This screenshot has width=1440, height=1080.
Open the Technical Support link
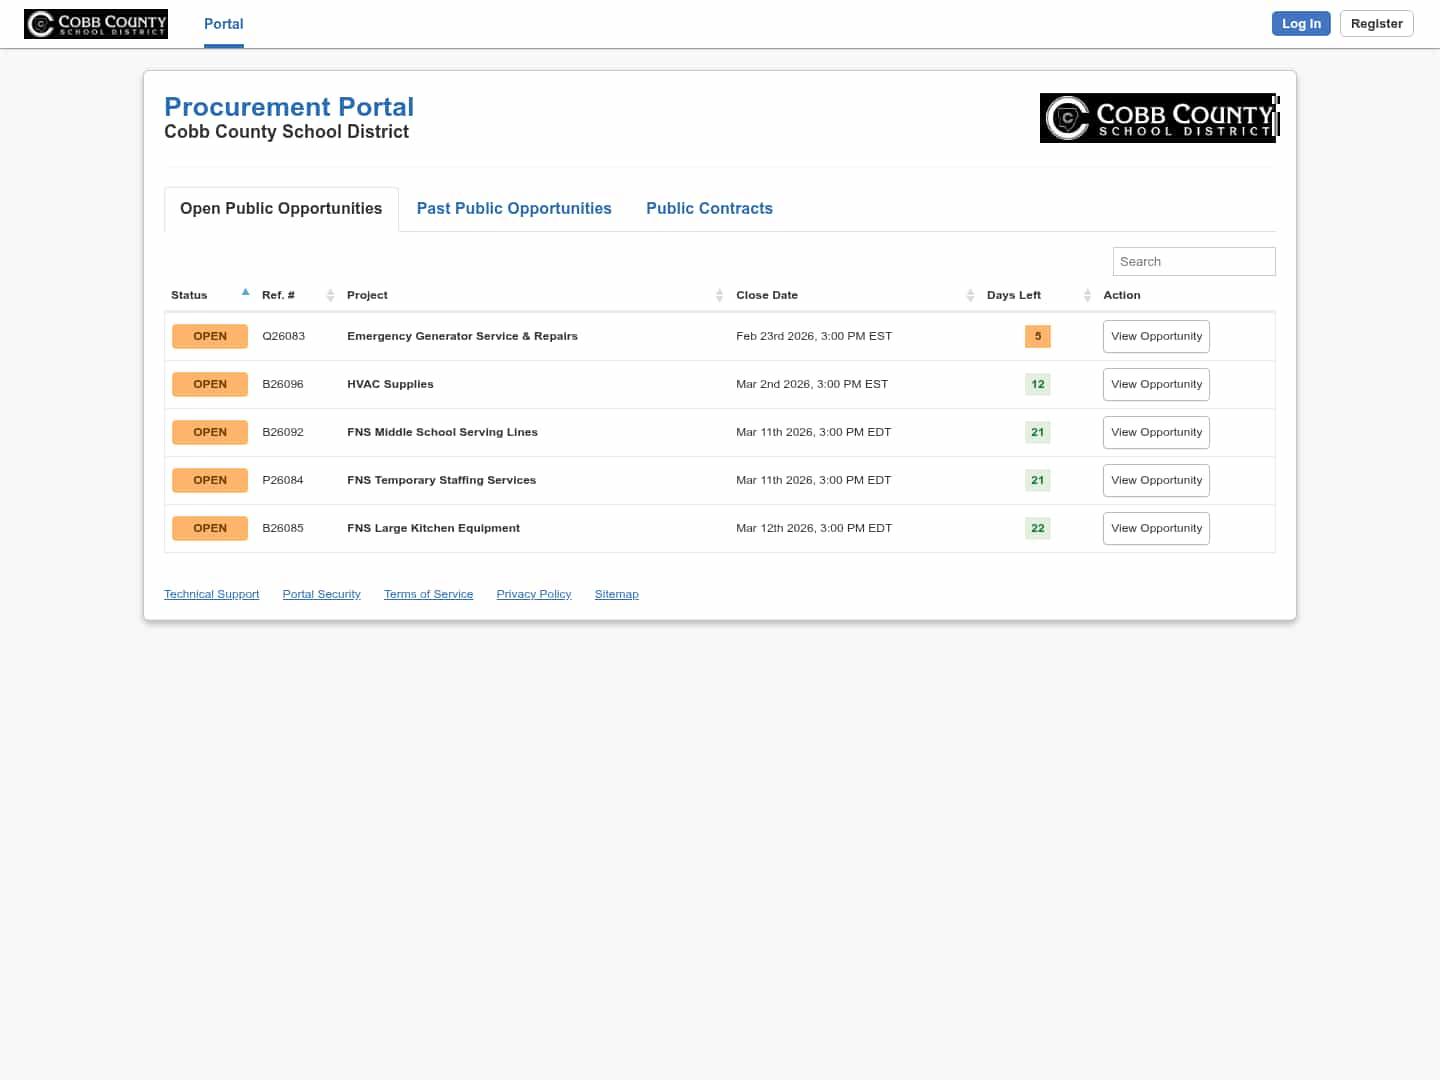click(211, 594)
